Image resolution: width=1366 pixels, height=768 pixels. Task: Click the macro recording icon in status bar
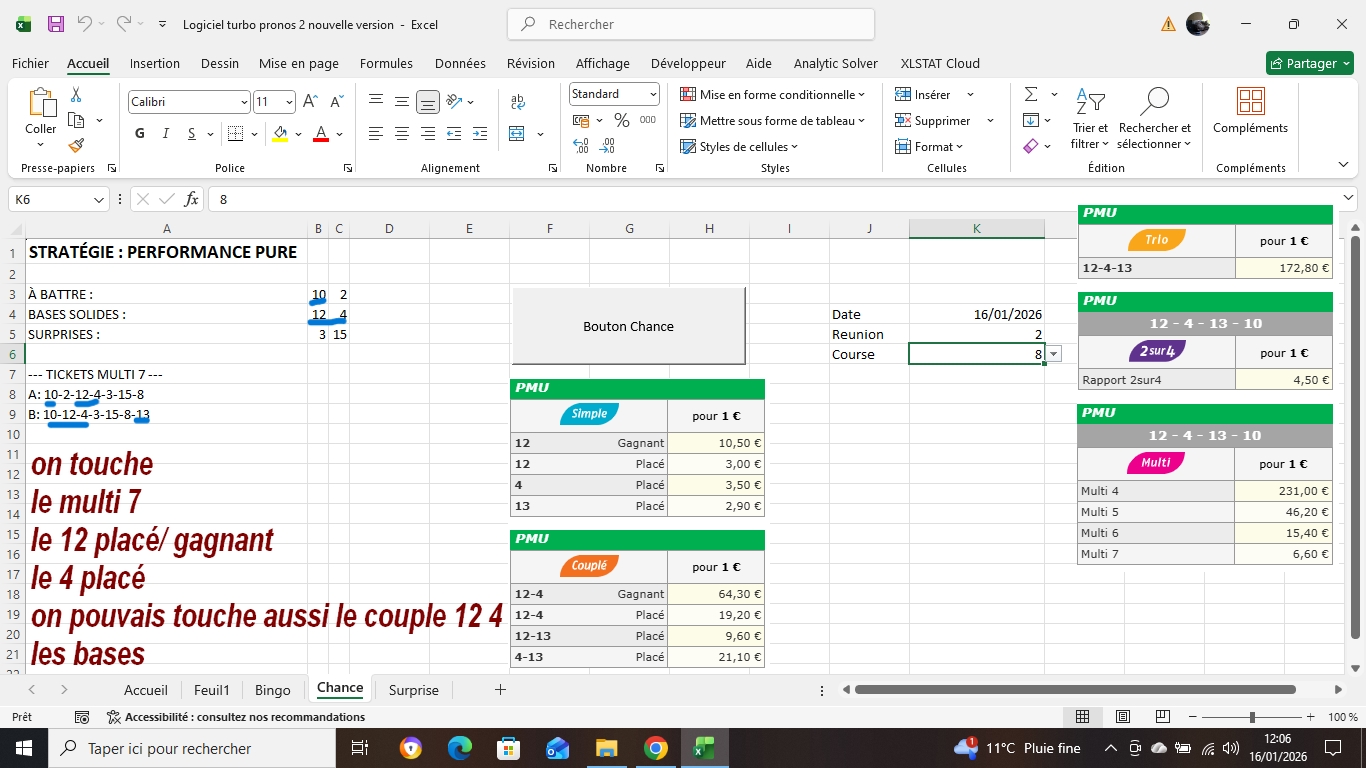coord(82,717)
